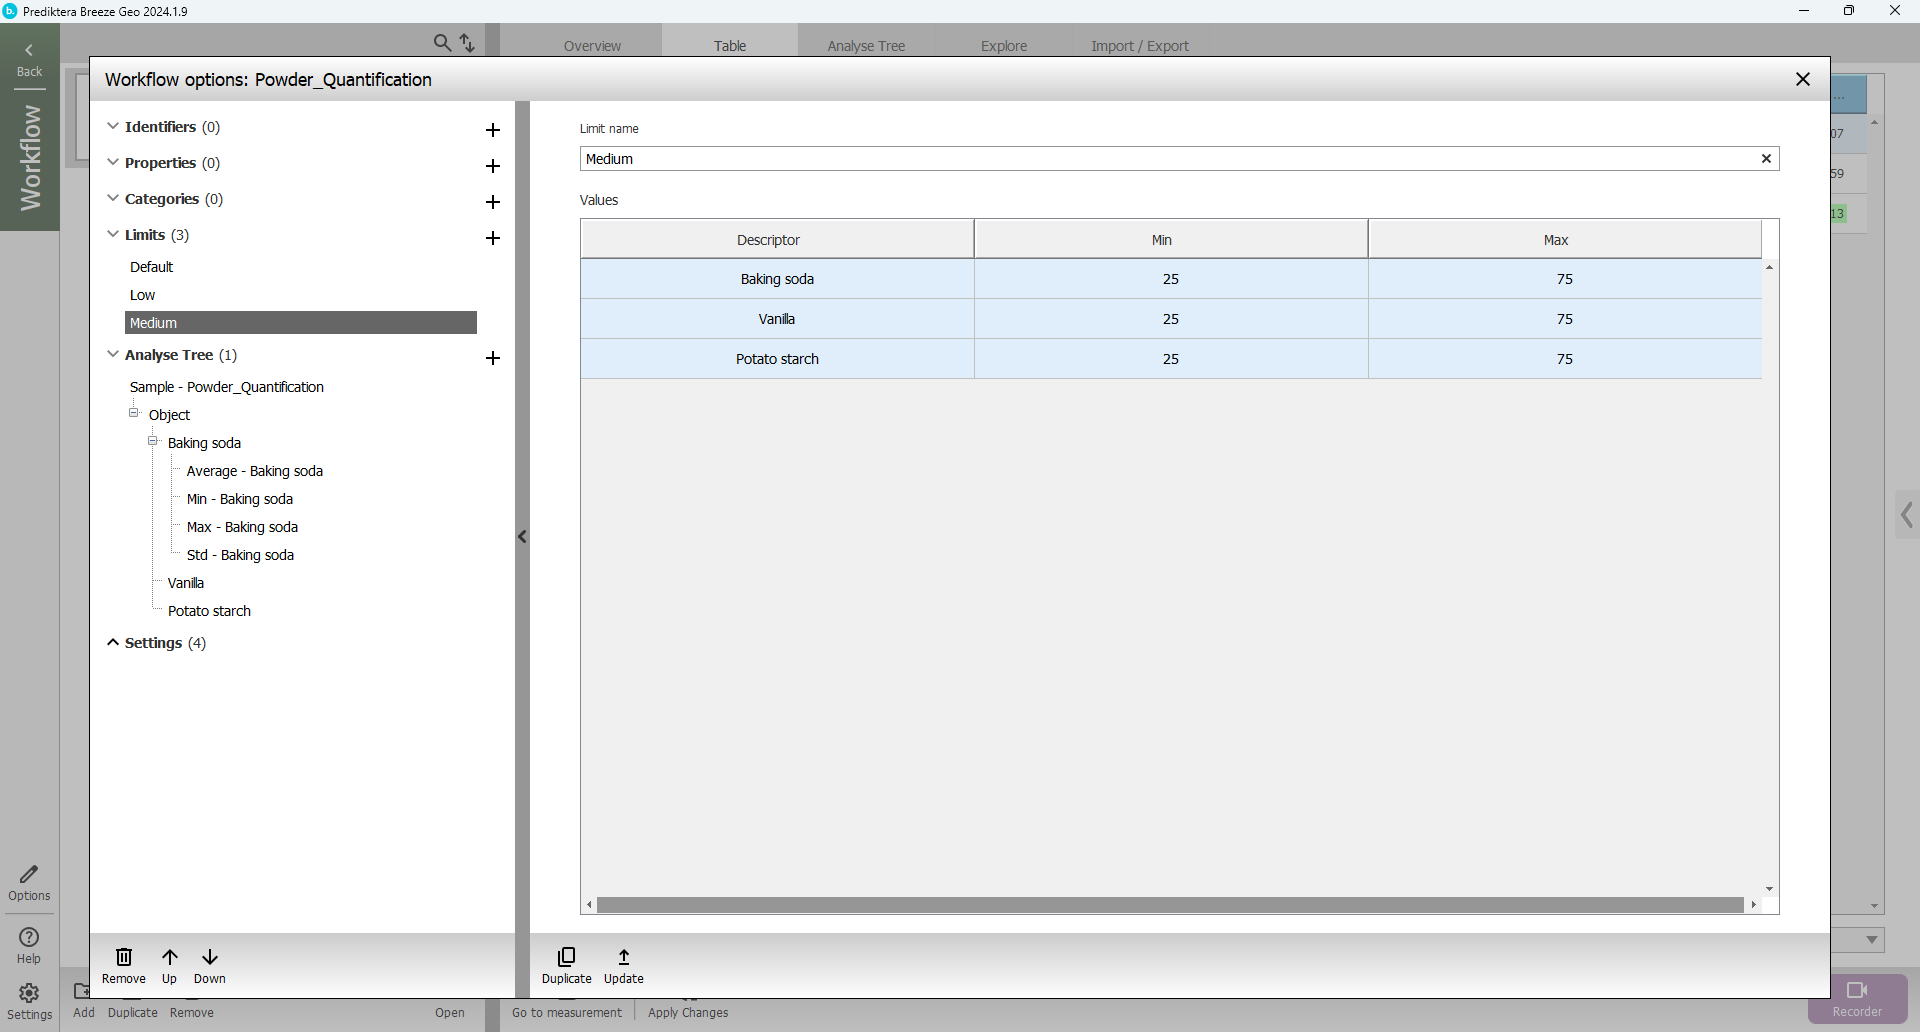1920x1032 pixels.
Task: Click the horizontal scrollbar under Values table
Action: (x=1170, y=905)
